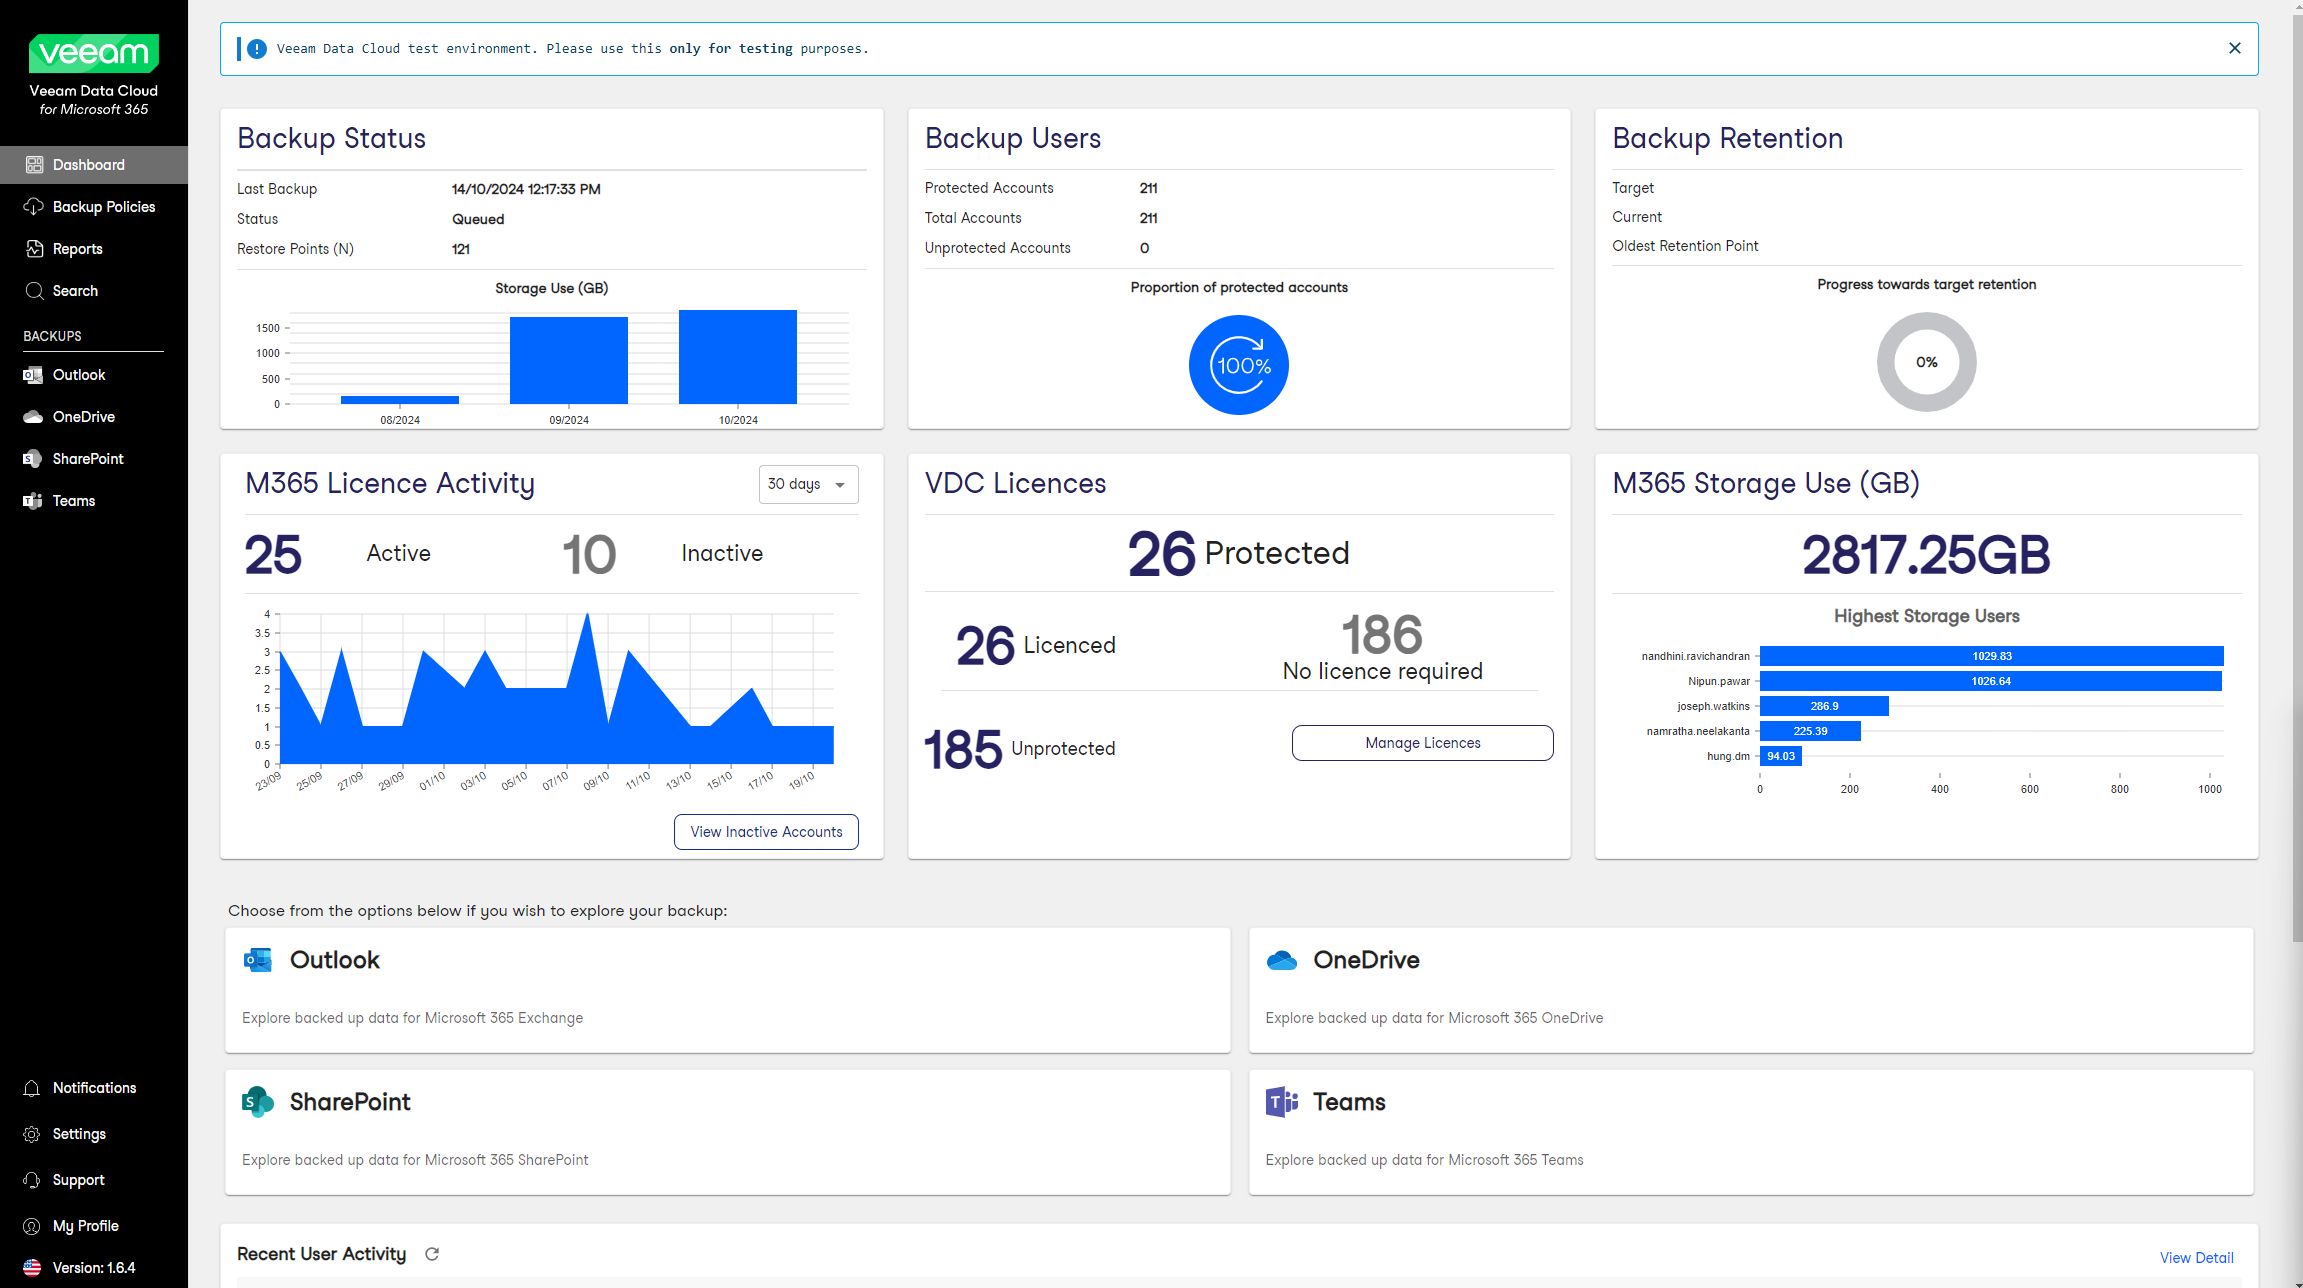Click the joseph.watkins 286.9 bar

pyautogui.click(x=1824, y=706)
